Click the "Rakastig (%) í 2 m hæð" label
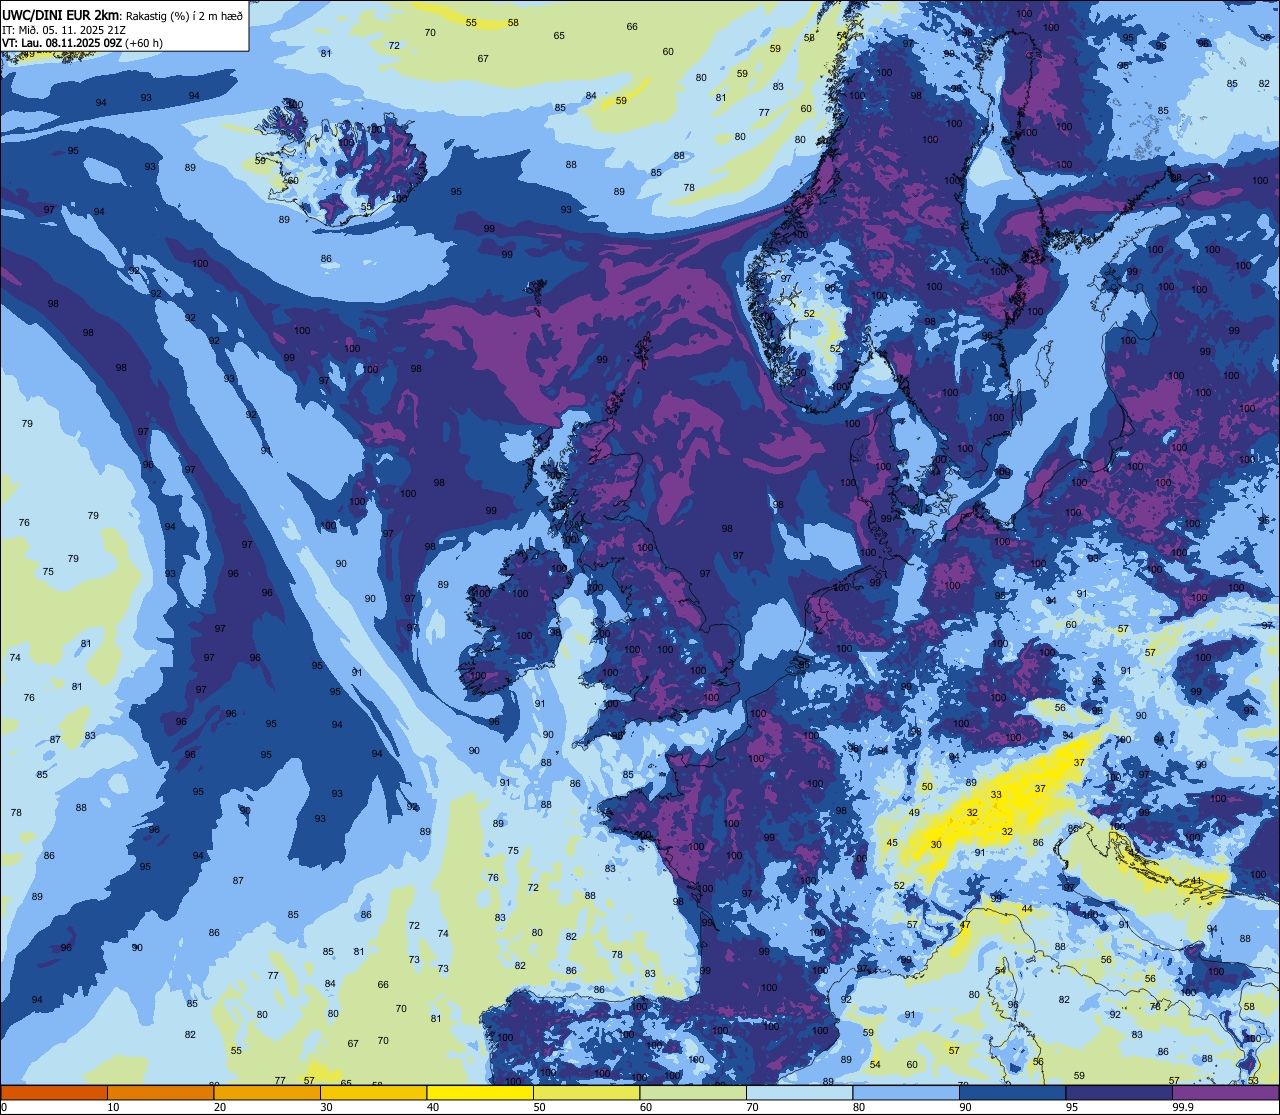 (184, 15)
